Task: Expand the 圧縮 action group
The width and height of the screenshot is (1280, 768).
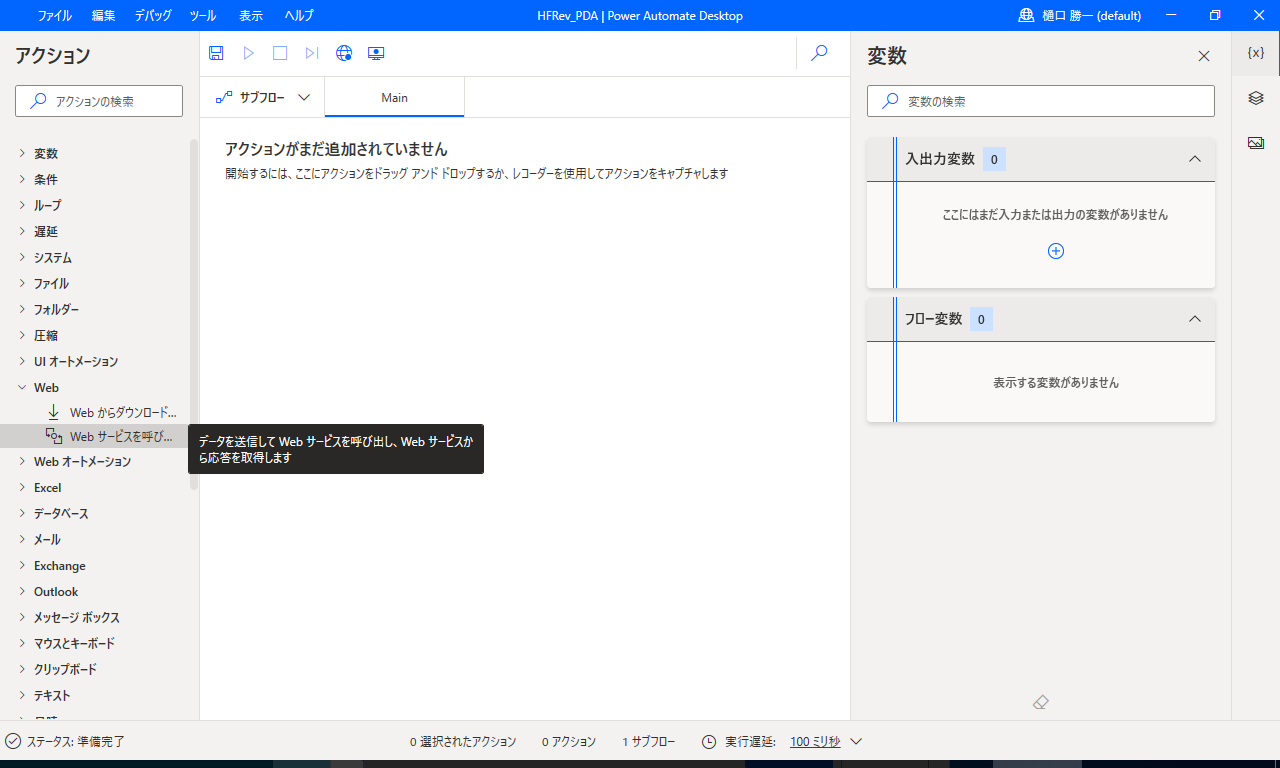Action: pyautogui.click(x=23, y=335)
